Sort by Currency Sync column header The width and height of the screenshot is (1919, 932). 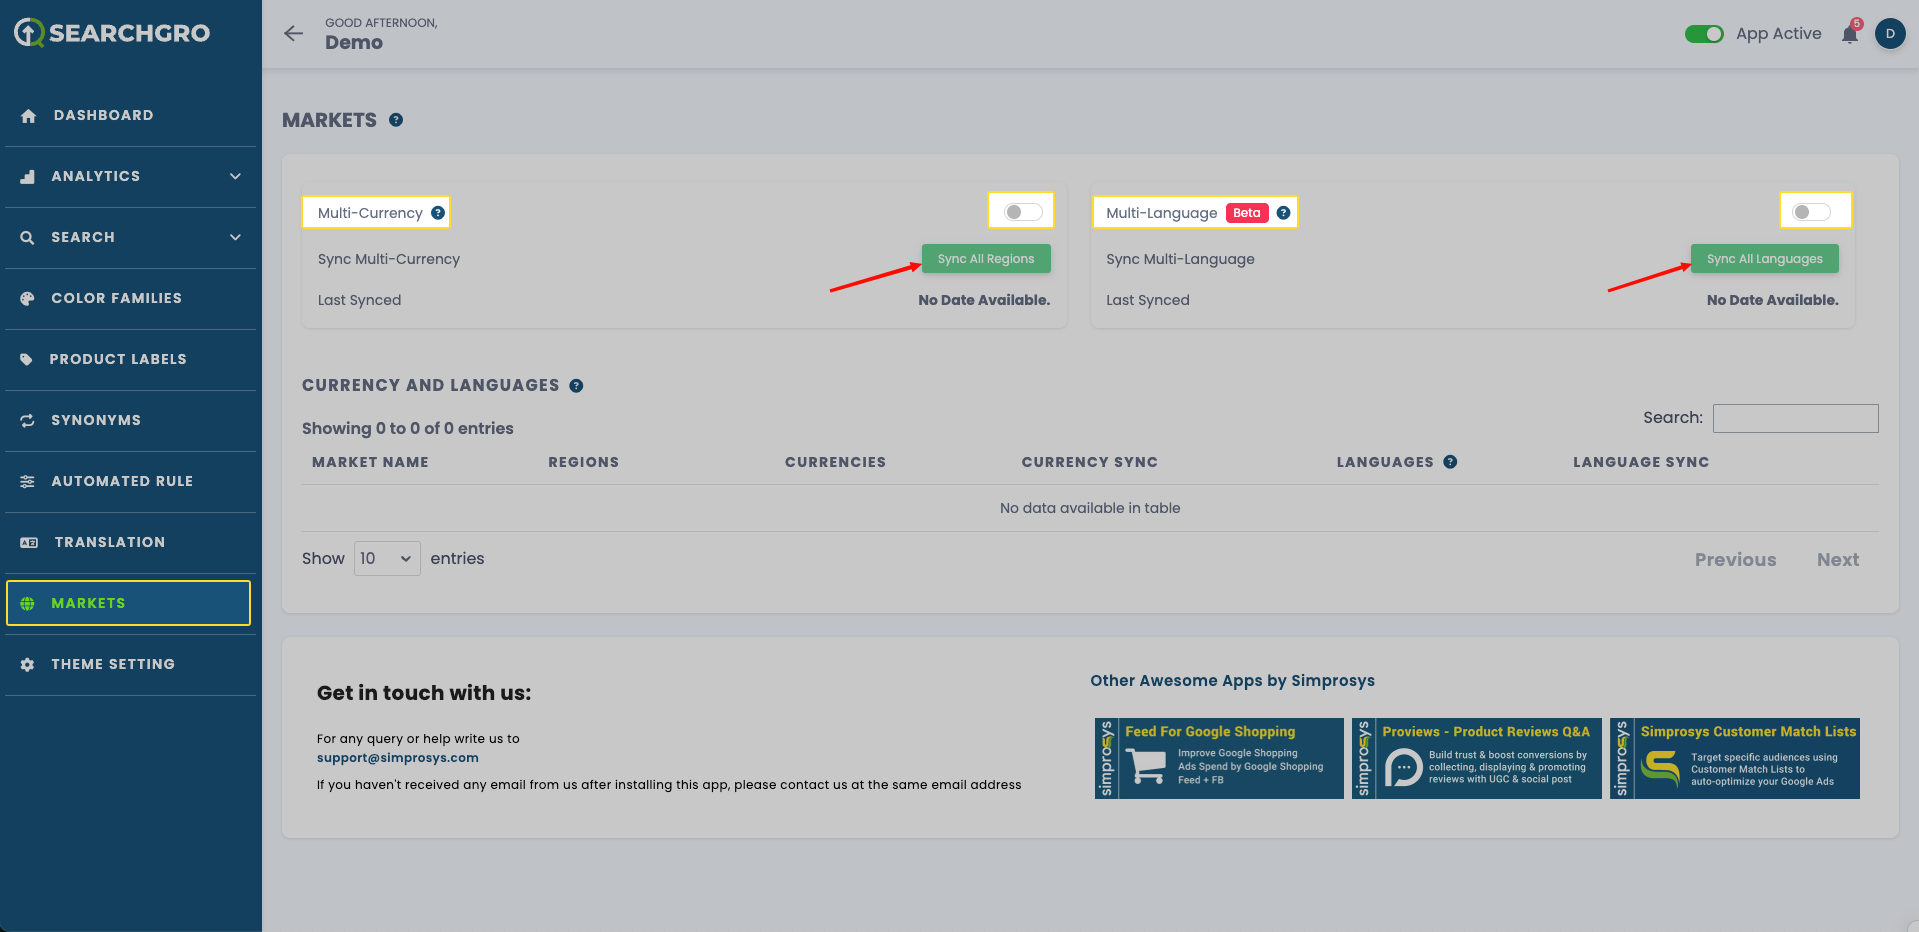coord(1090,462)
